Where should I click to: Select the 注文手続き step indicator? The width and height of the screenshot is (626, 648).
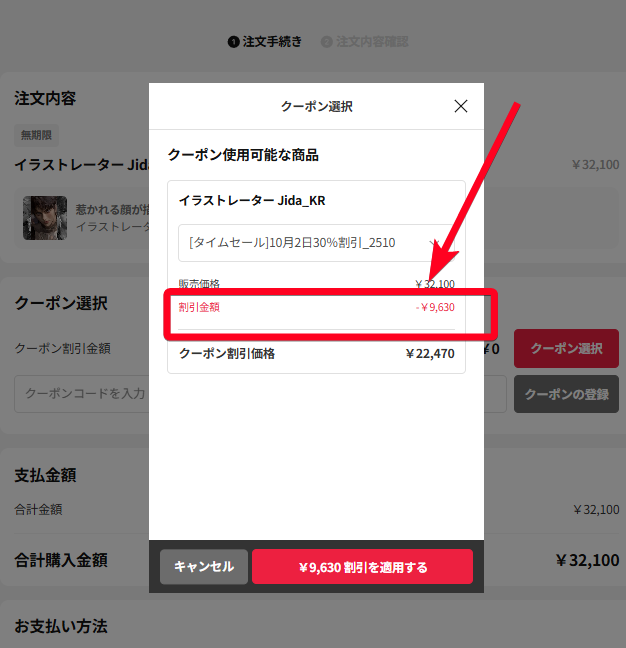265,42
